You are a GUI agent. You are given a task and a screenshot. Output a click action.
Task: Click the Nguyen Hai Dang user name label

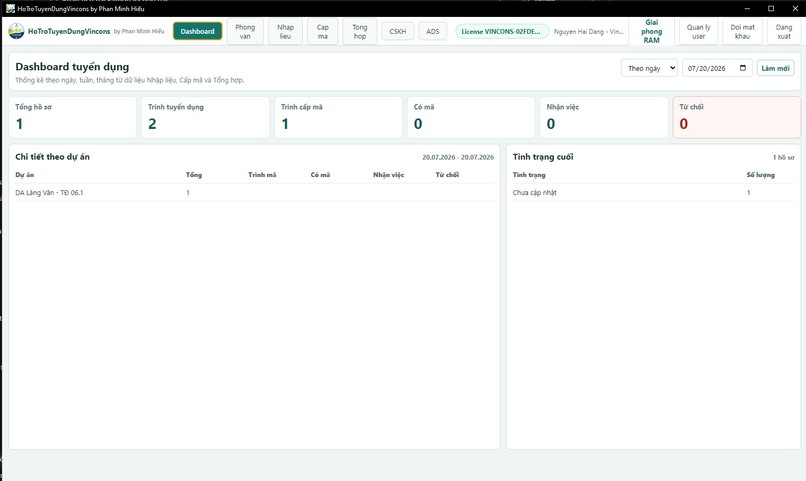[589, 31]
